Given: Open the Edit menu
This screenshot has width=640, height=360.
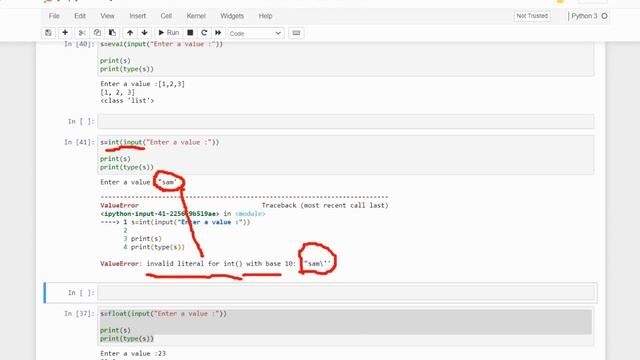Looking at the screenshot, I should pyautogui.click(x=80, y=16).
